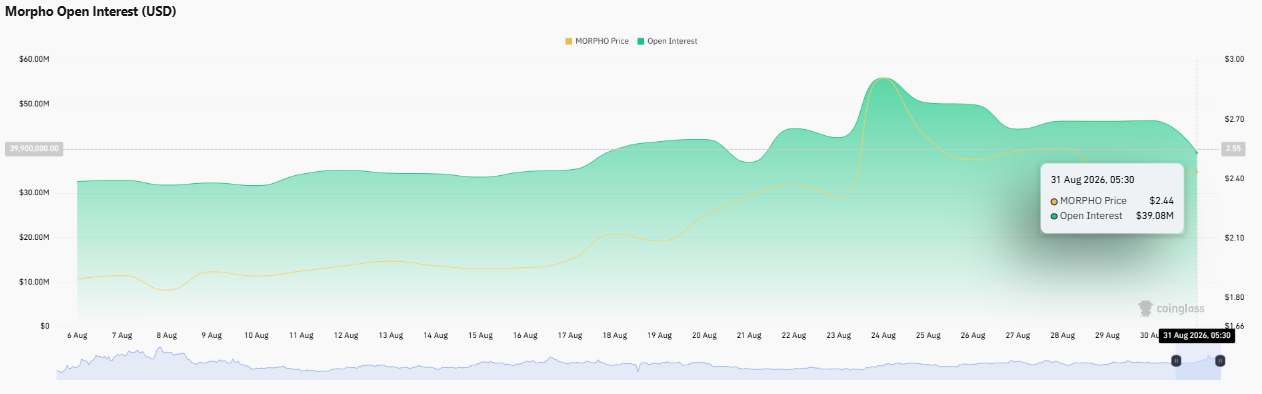Viewport: 1262px width, 394px height.
Task: Click the 18 Aug date label
Action: 614,335
